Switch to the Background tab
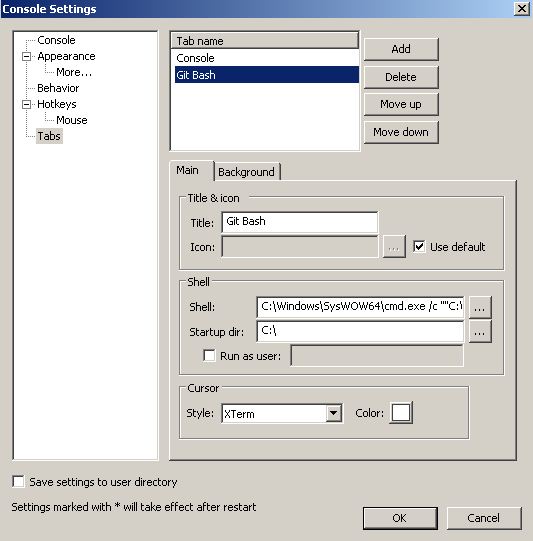The height and width of the screenshot is (541, 533). [246, 172]
